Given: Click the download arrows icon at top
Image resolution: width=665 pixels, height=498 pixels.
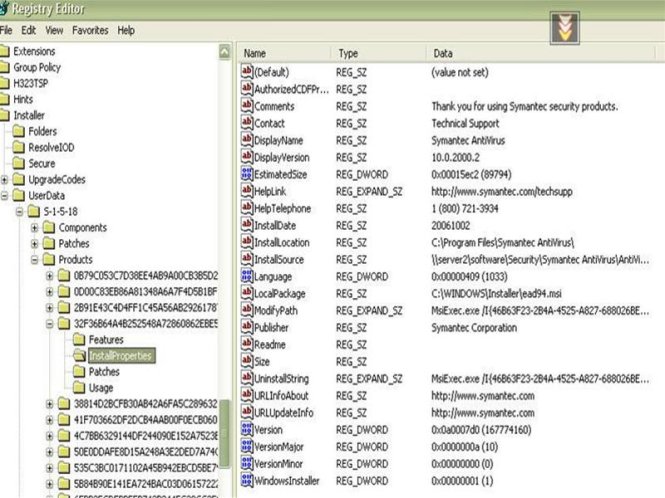Looking at the screenshot, I should (x=564, y=28).
